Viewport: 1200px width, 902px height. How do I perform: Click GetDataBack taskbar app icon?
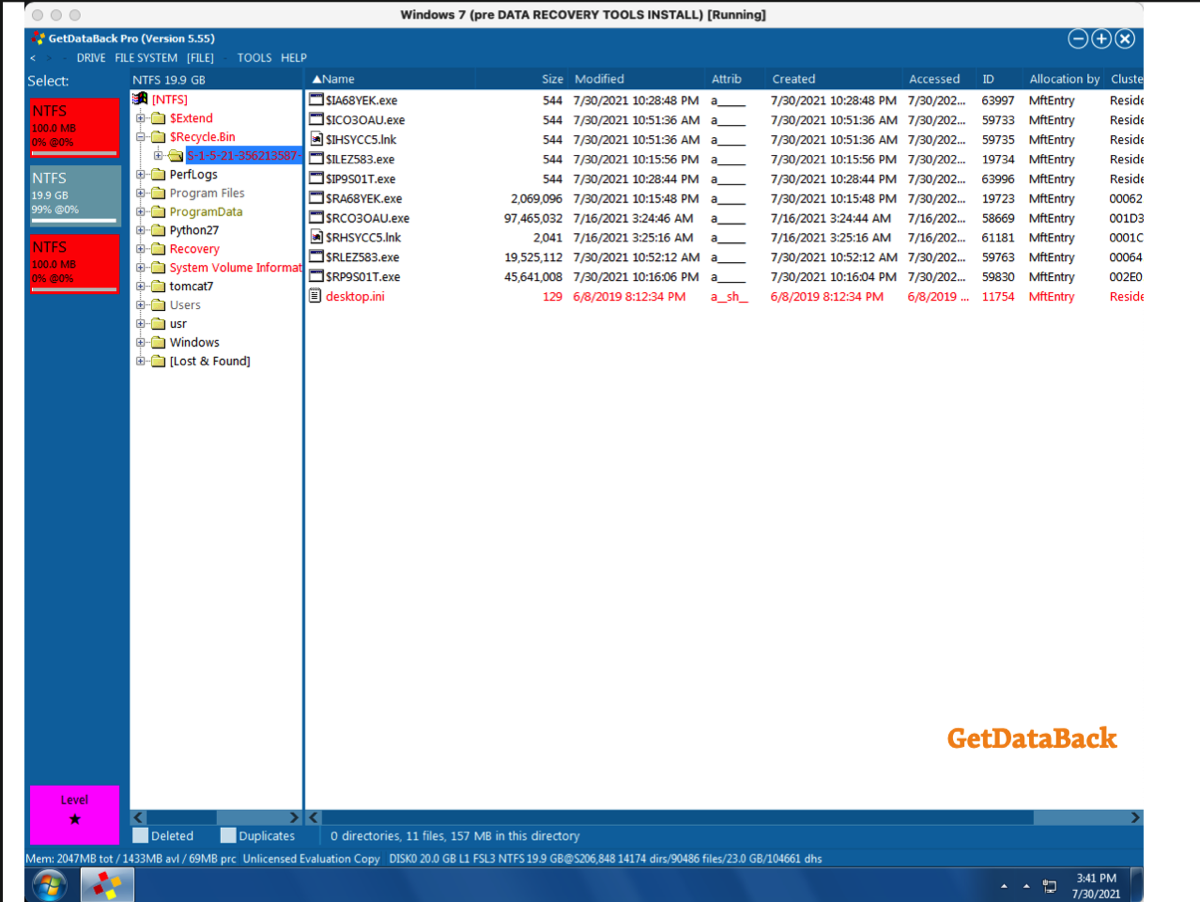(108, 884)
